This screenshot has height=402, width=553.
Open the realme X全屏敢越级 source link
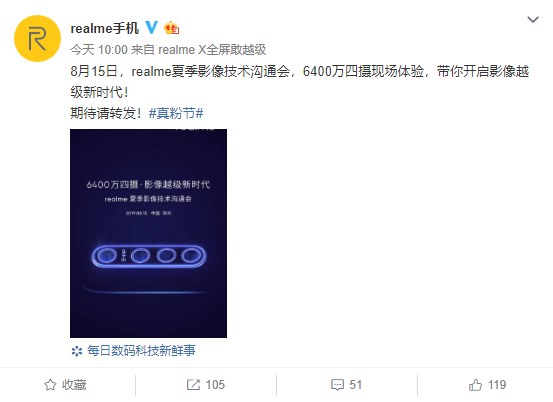click(212, 50)
